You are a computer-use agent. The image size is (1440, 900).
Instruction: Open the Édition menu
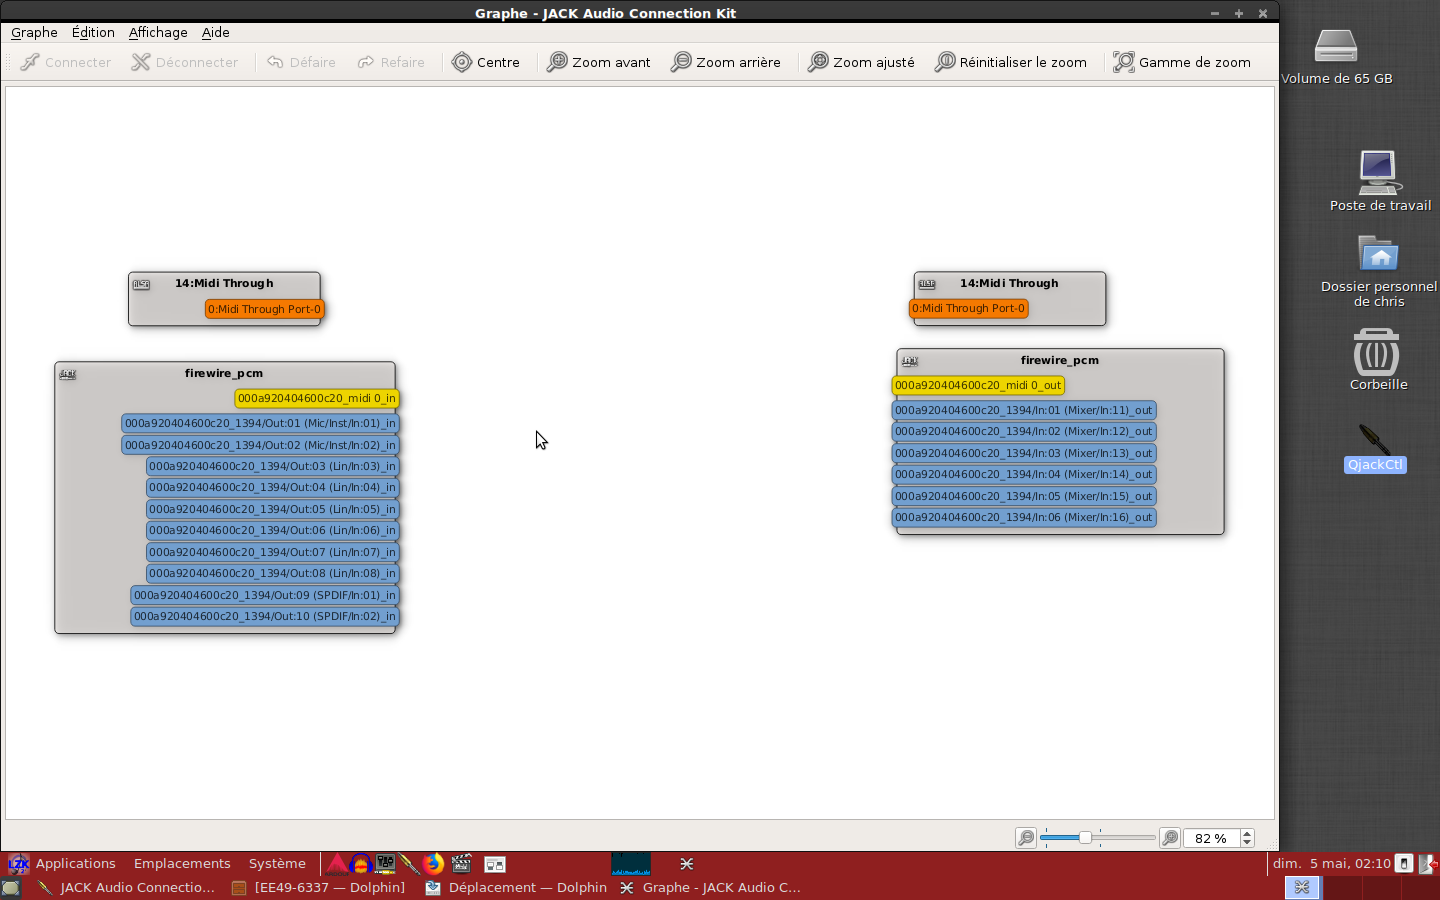[x=93, y=32]
